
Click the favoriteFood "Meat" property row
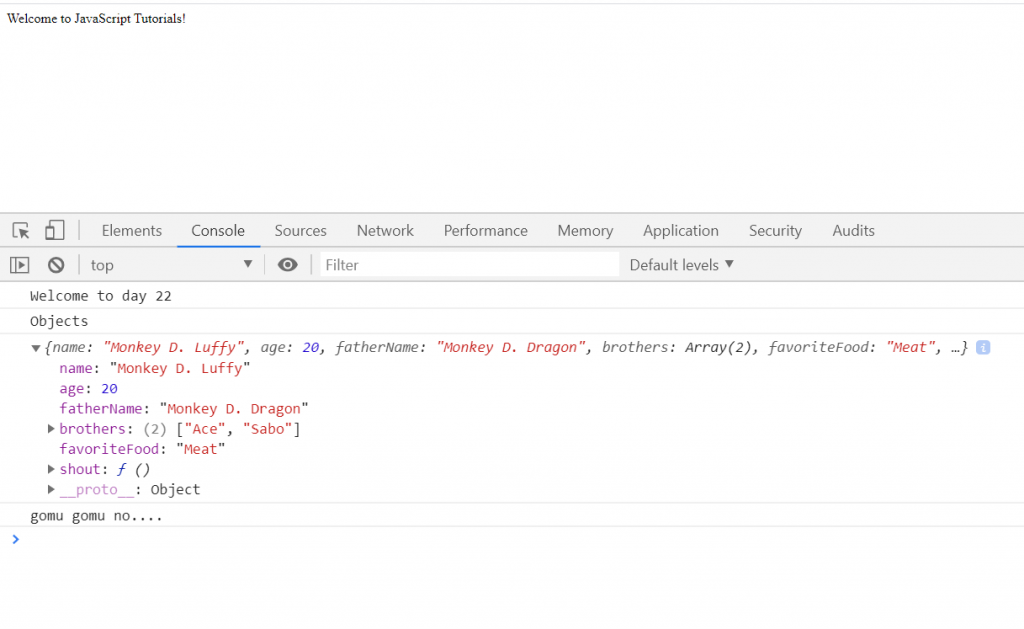pos(142,449)
